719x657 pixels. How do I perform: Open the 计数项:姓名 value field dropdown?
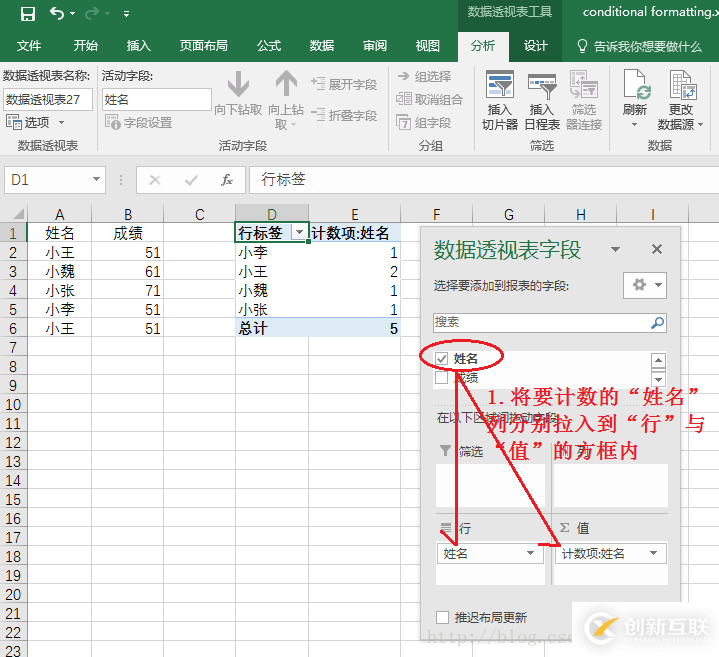tap(654, 553)
